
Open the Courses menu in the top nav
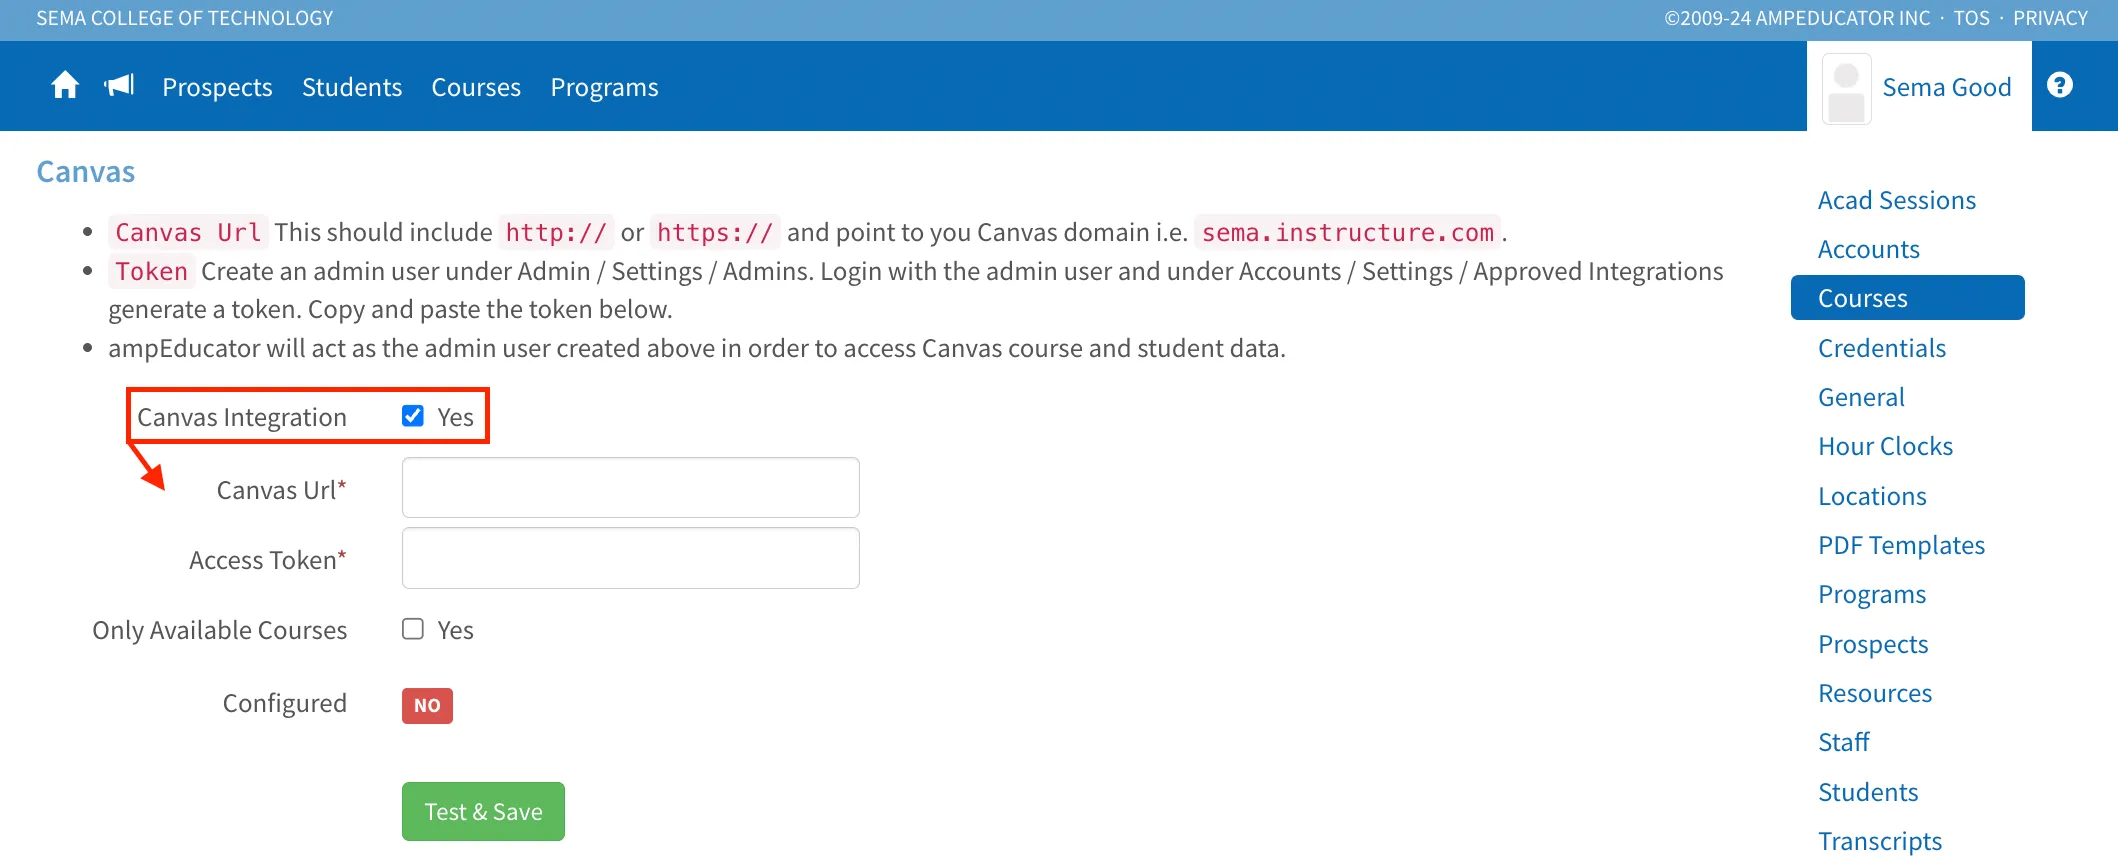(x=476, y=87)
